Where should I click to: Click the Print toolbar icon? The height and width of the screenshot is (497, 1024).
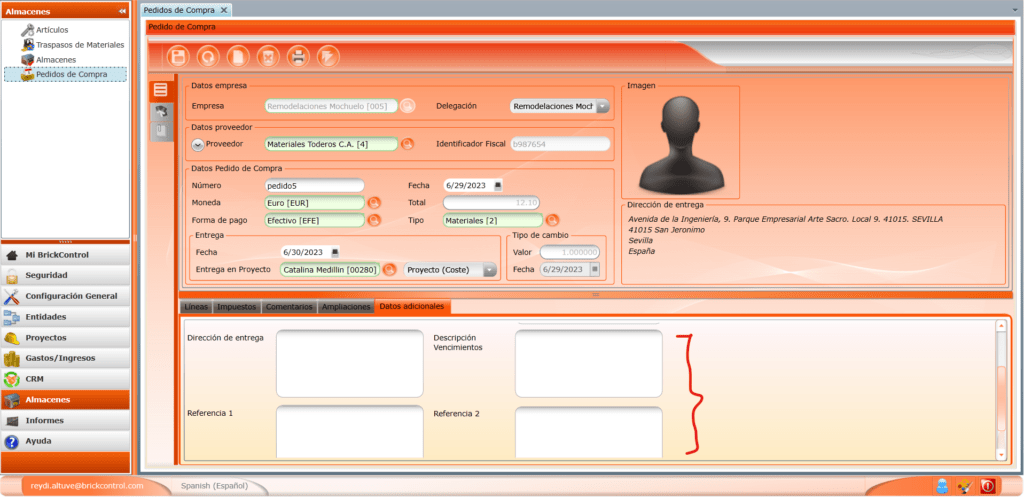pos(297,56)
